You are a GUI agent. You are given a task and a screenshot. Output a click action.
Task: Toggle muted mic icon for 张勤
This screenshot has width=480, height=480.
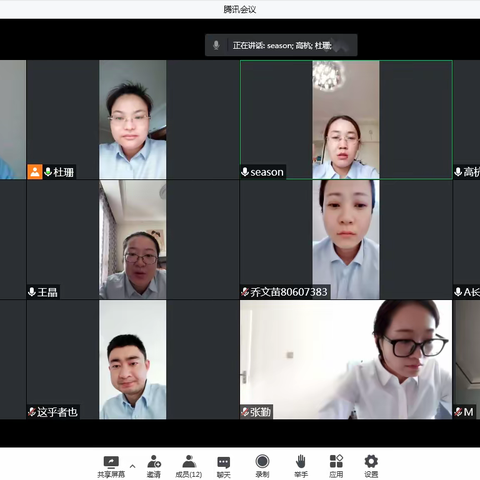point(245,412)
